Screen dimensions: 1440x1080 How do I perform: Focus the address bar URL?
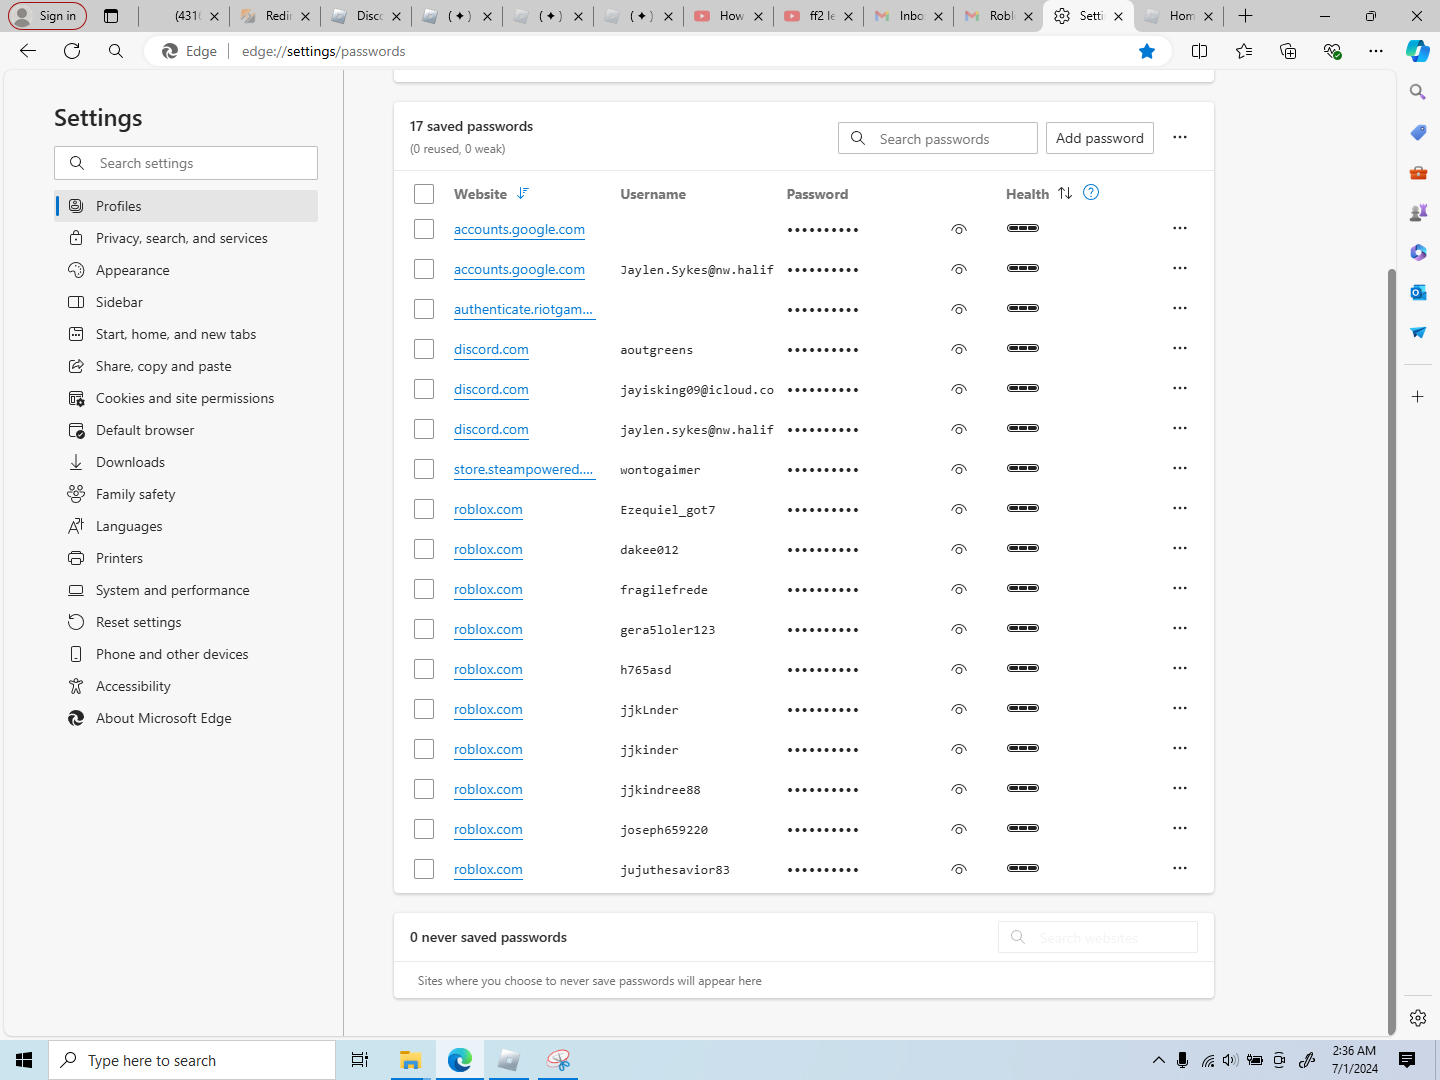click(324, 51)
